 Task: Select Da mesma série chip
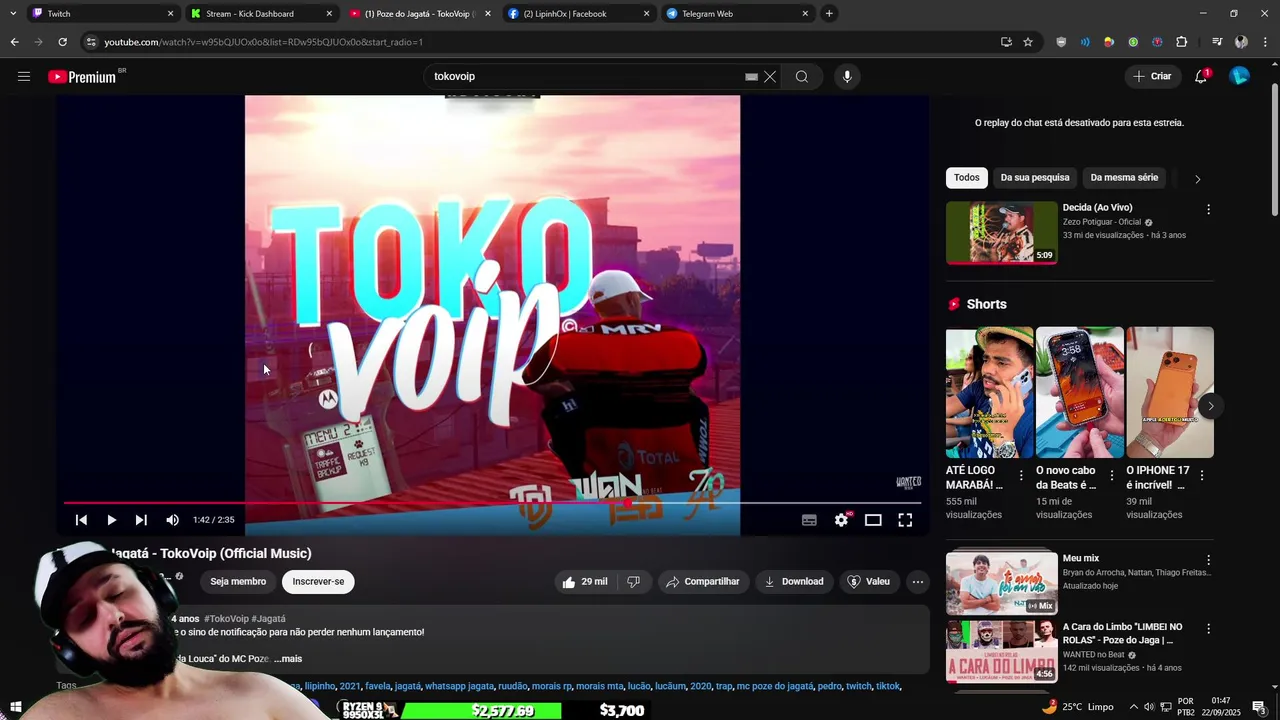pyautogui.click(x=1124, y=178)
